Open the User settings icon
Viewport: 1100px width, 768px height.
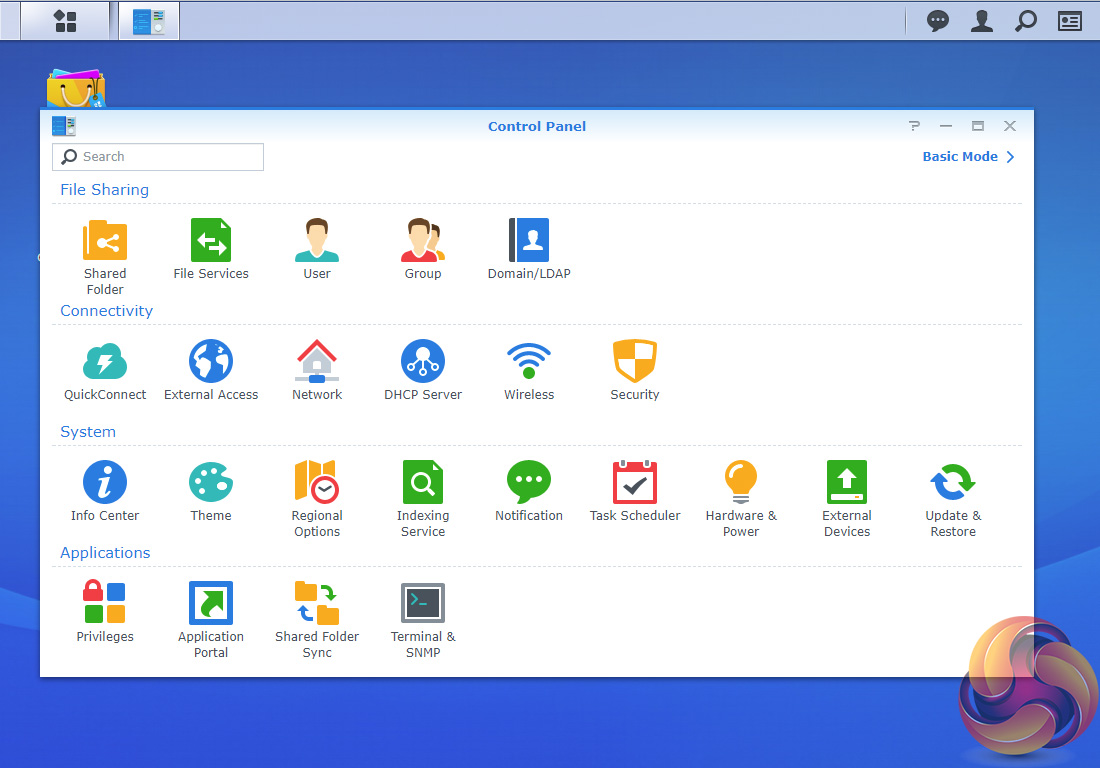click(x=316, y=249)
